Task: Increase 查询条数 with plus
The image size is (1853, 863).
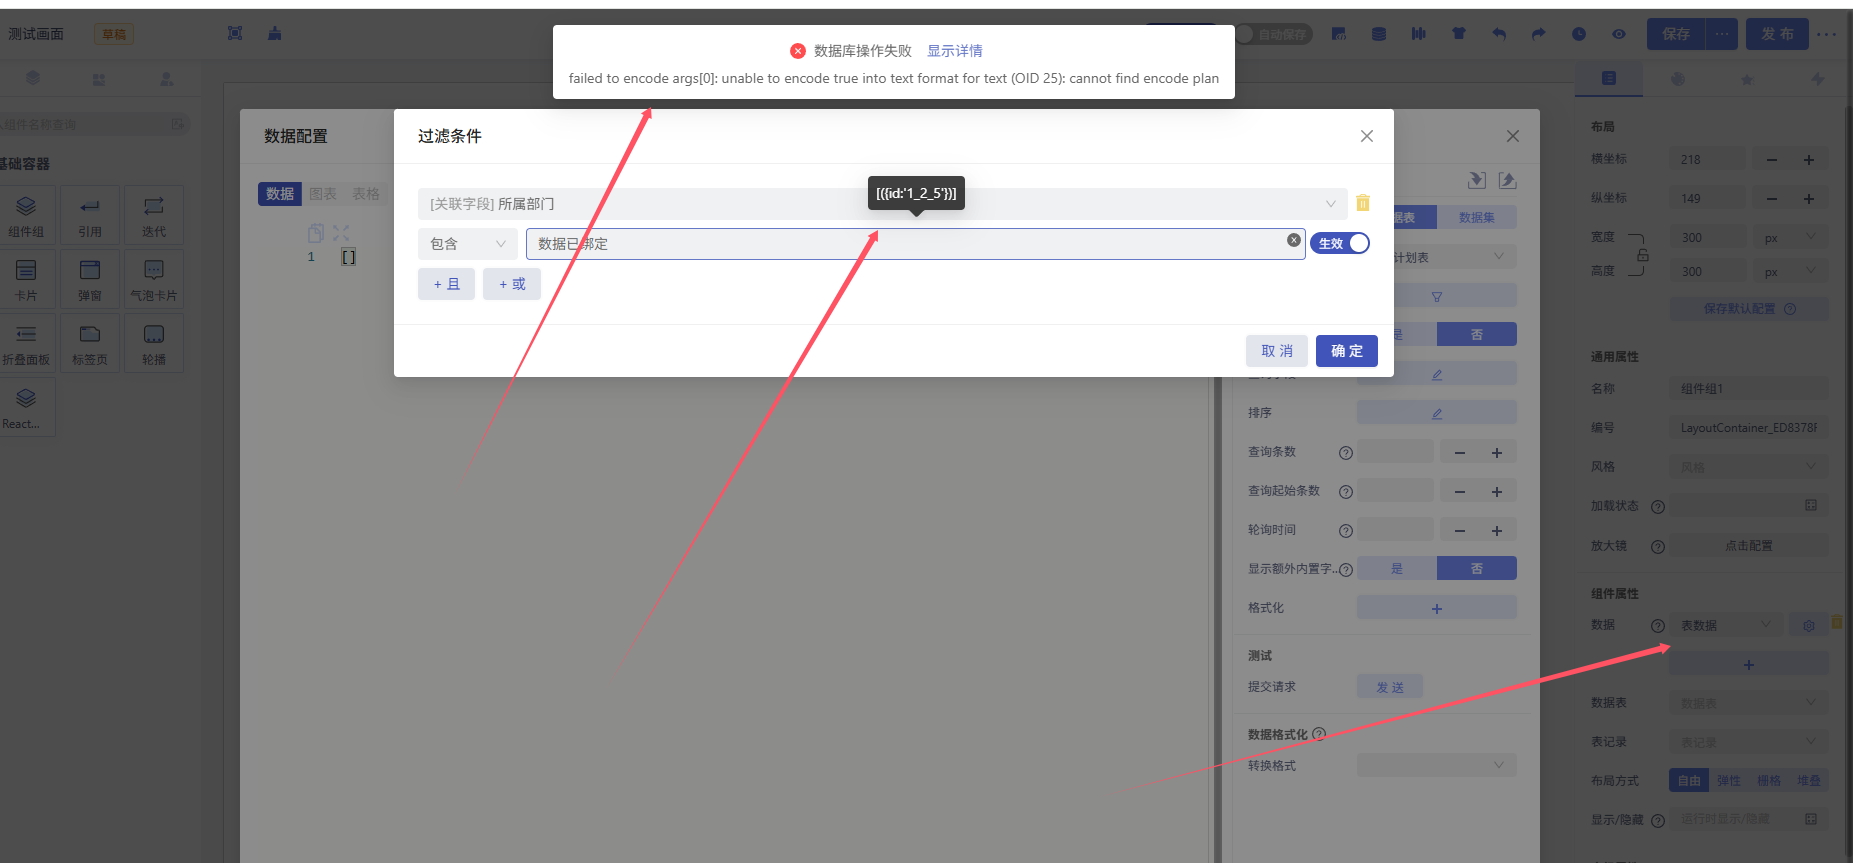Action: [1497, 452]
